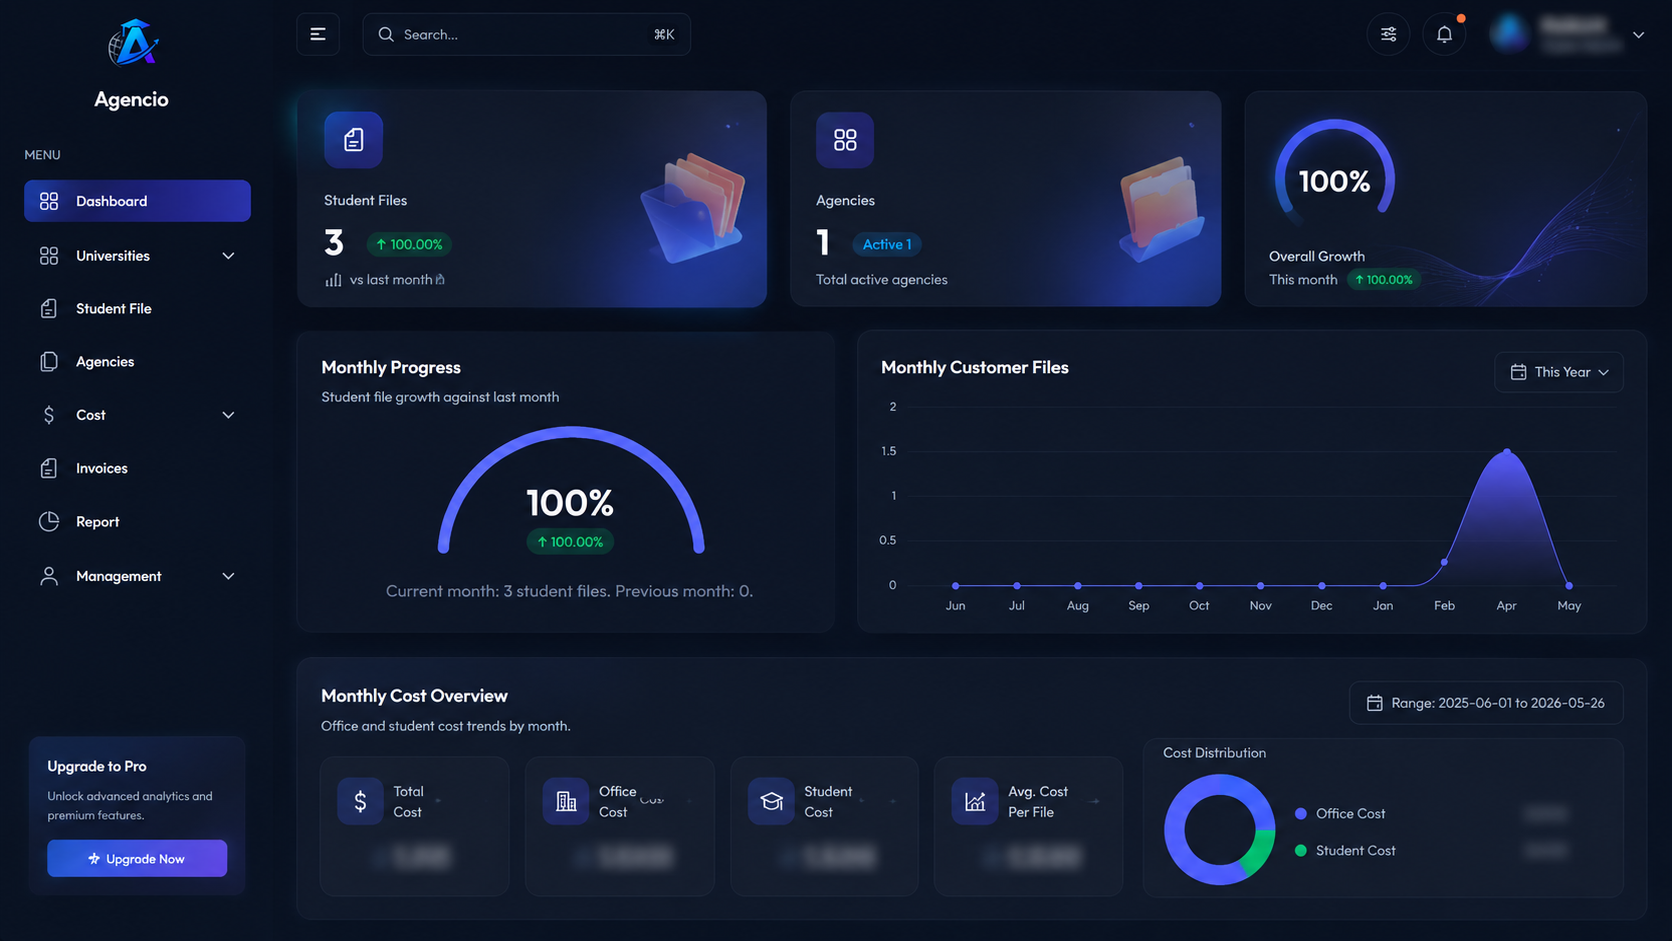This screenshot has width=1672, height=941.
Task: Click the Agencio logo icon
Action: point(133,43)
